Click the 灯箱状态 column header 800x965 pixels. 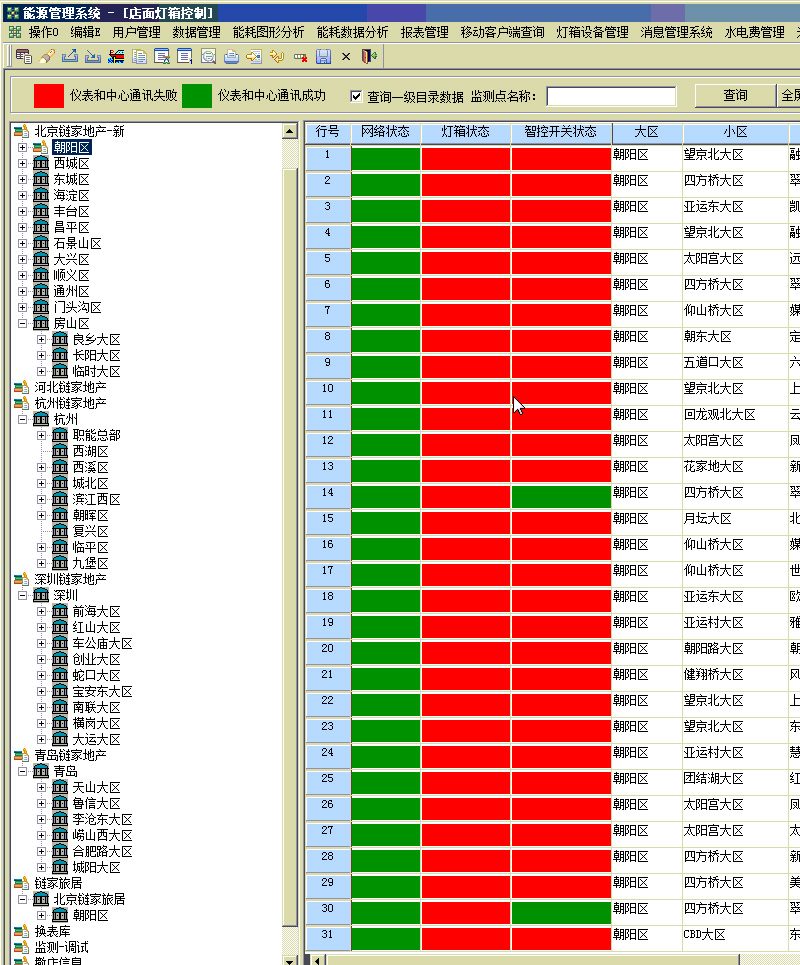click(465, 133)
